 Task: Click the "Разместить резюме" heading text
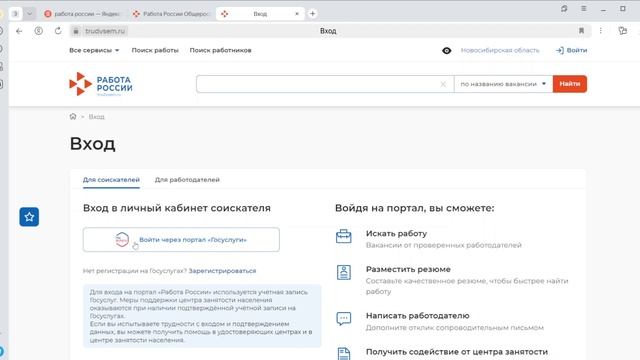408,269
